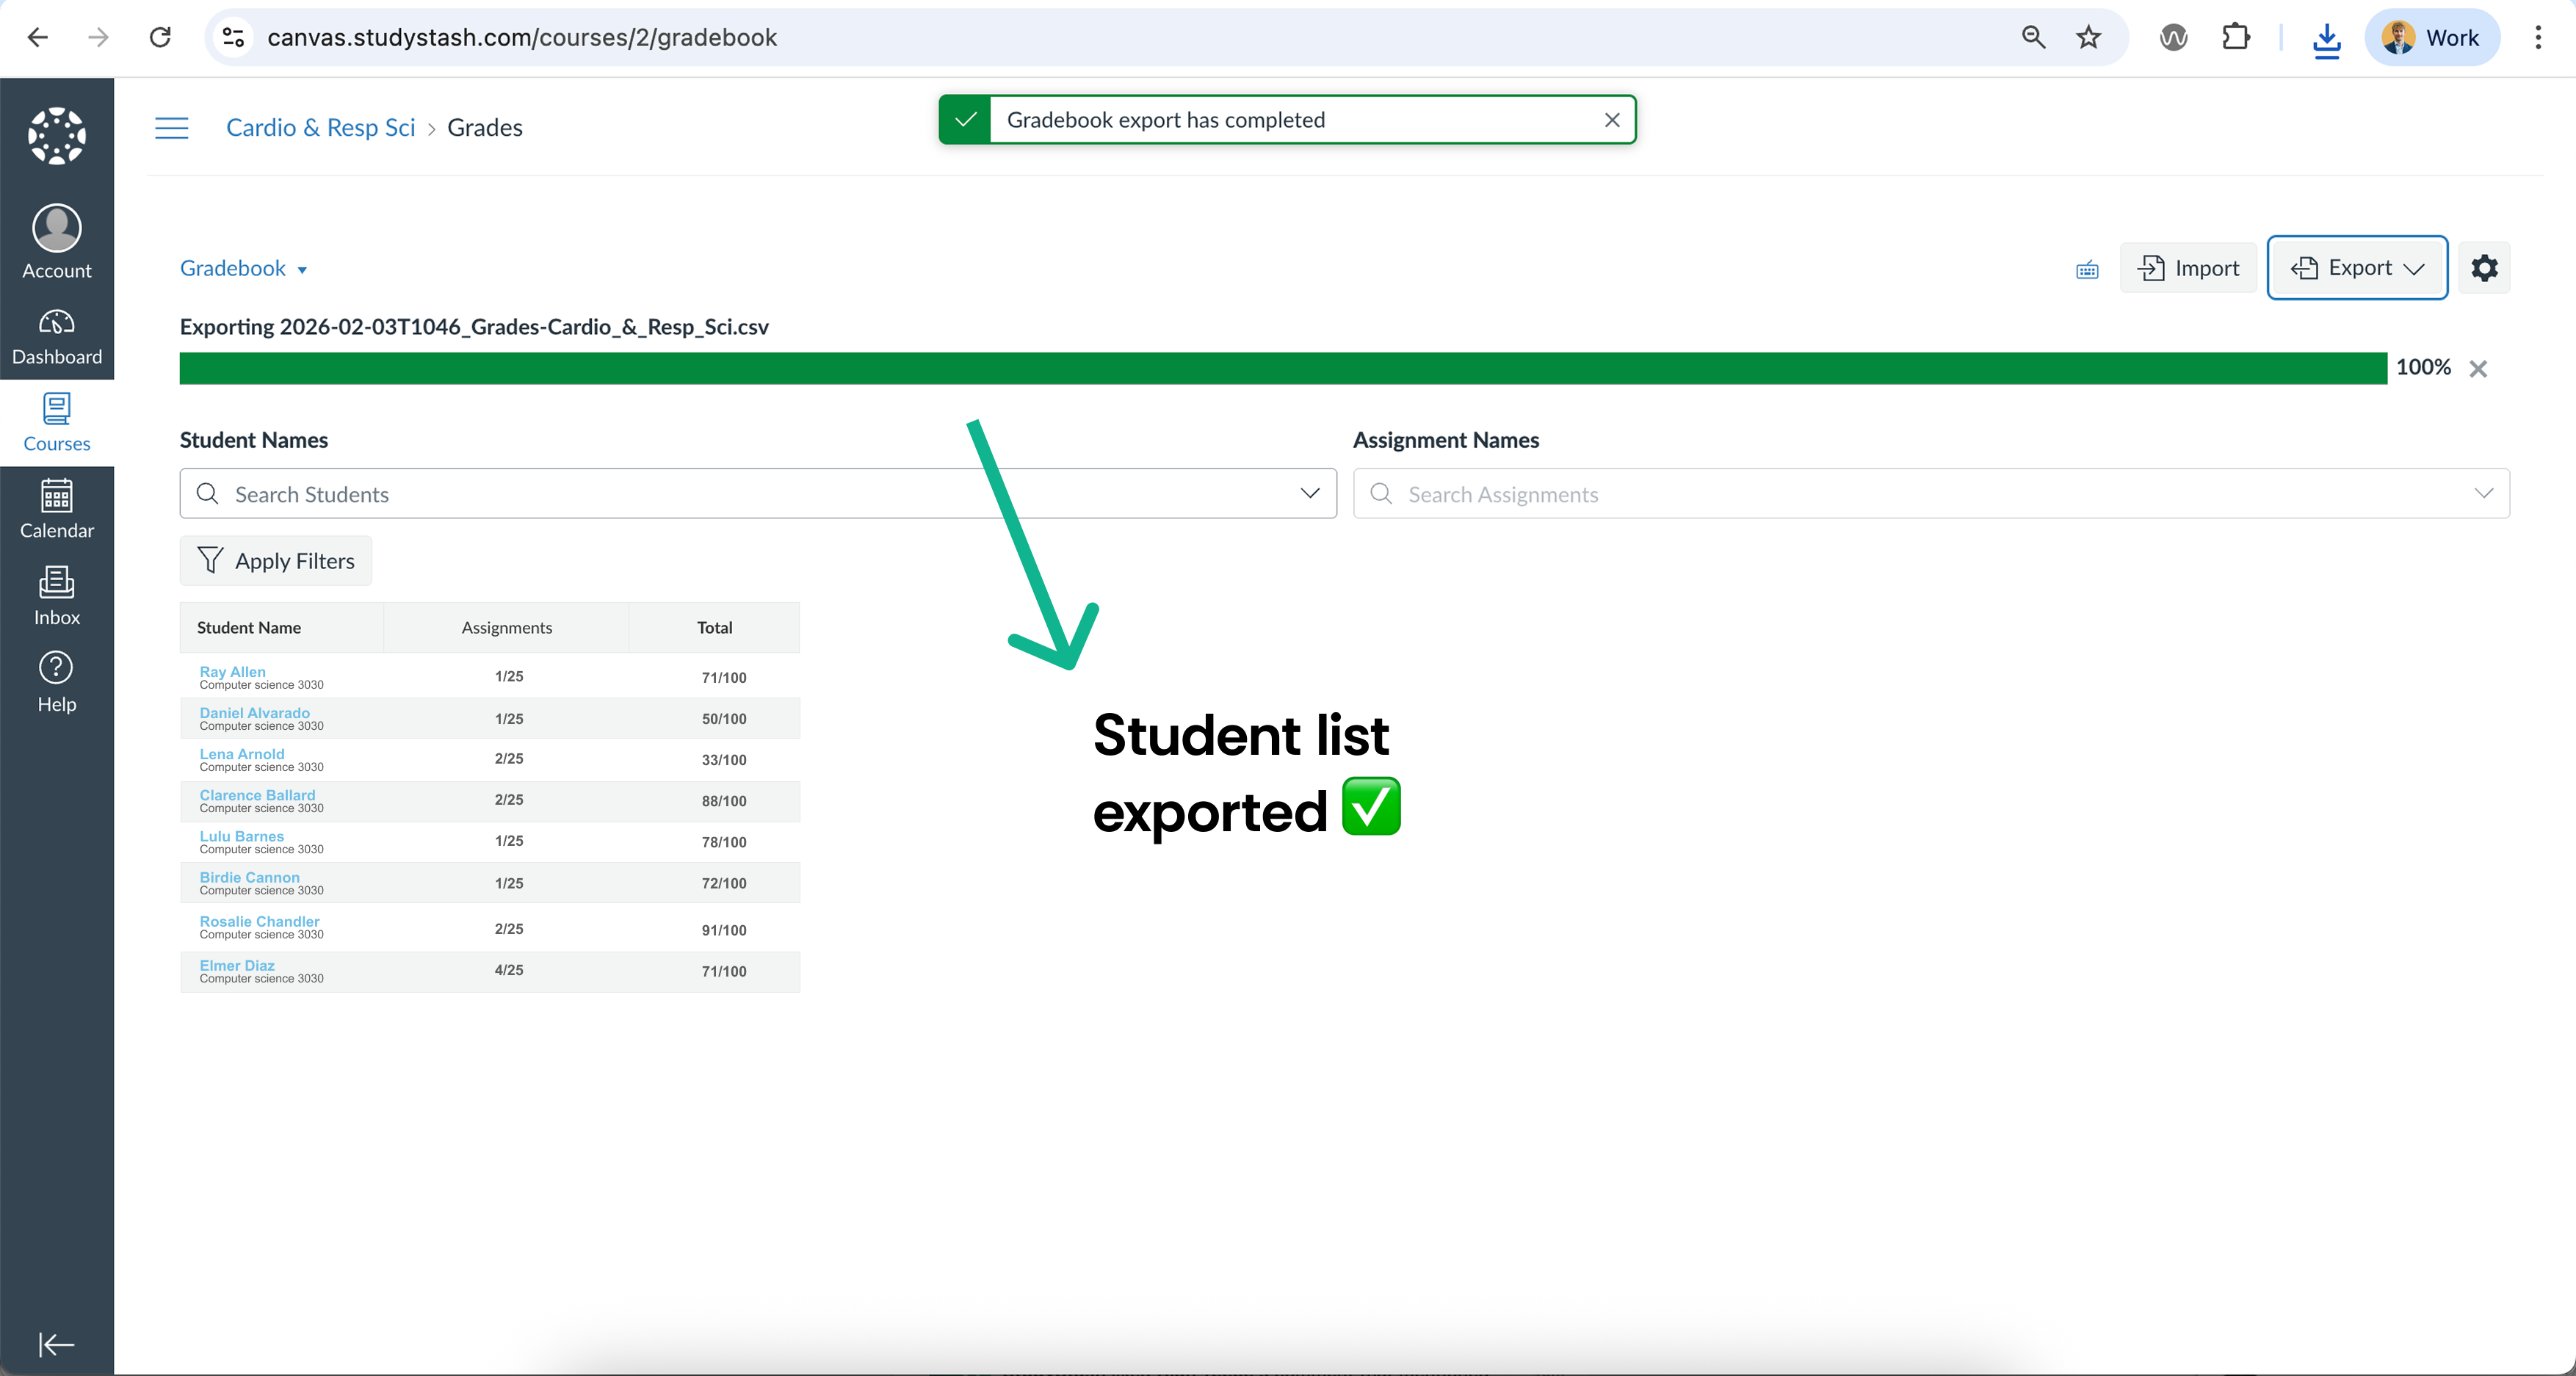The width and height of the screenshot is (2576, 1376).
Task: Close the export progress bar
Action: [2478, 369]
